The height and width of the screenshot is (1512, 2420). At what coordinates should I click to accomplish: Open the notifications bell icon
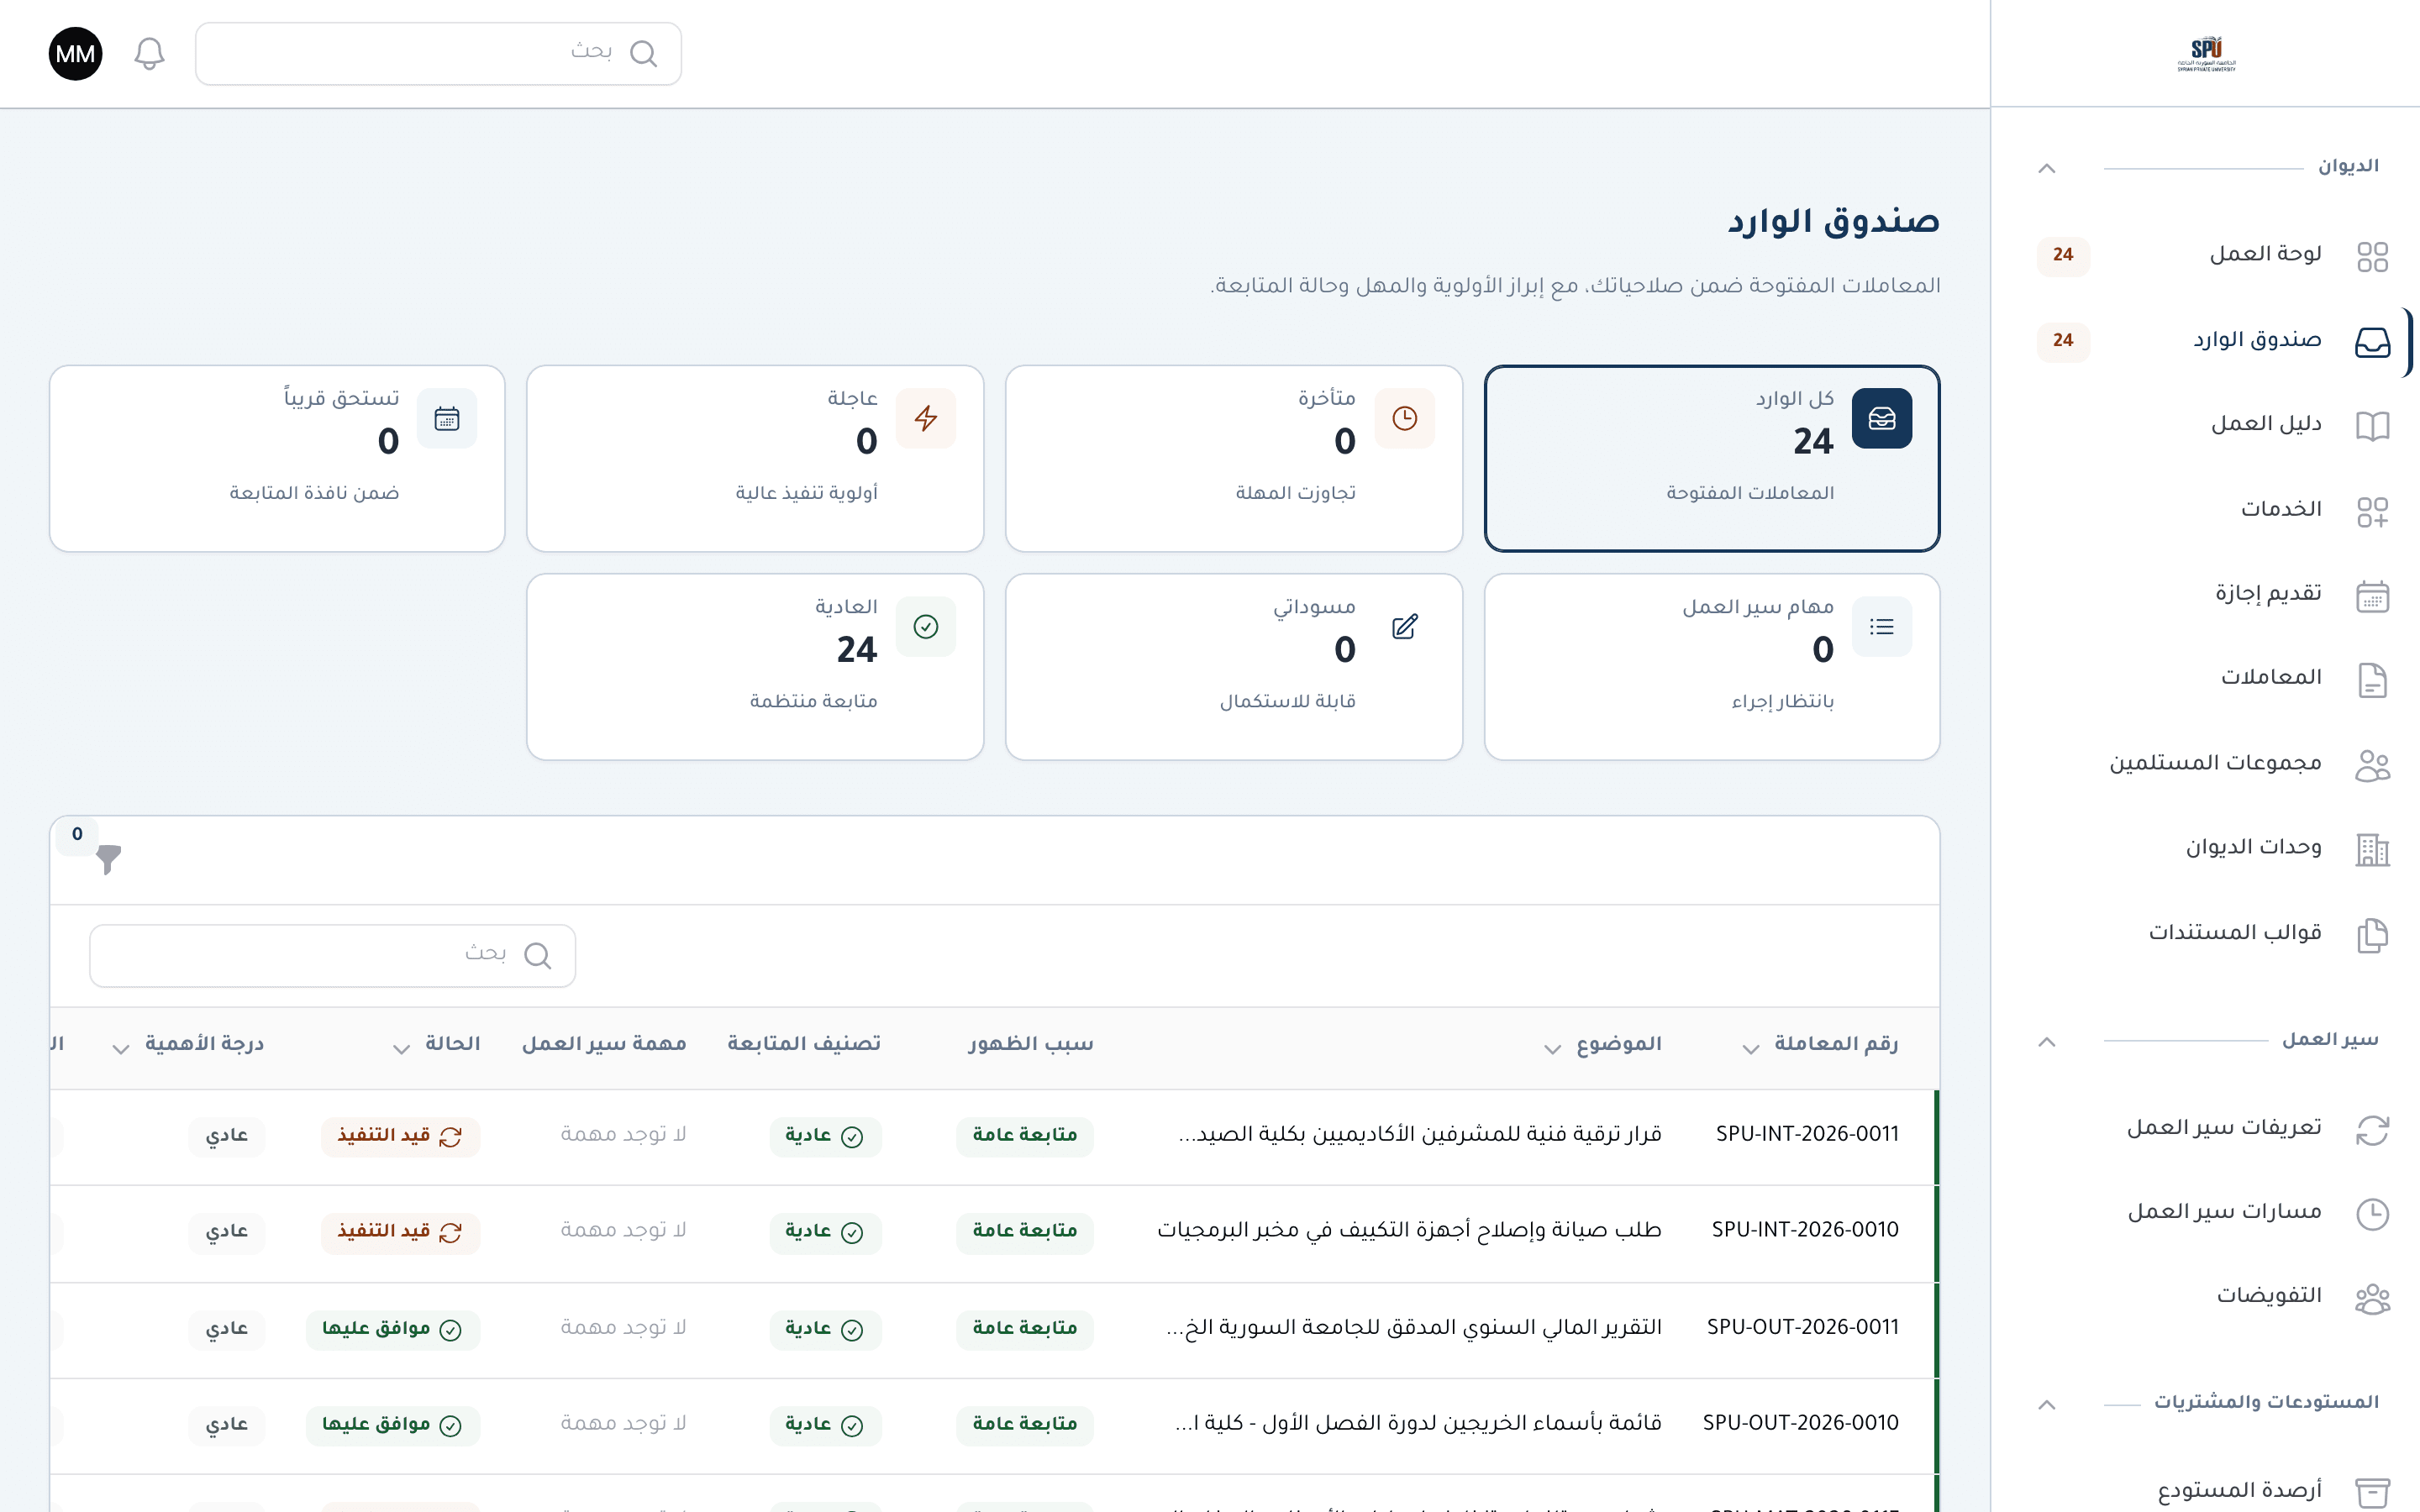coord(149,54)
